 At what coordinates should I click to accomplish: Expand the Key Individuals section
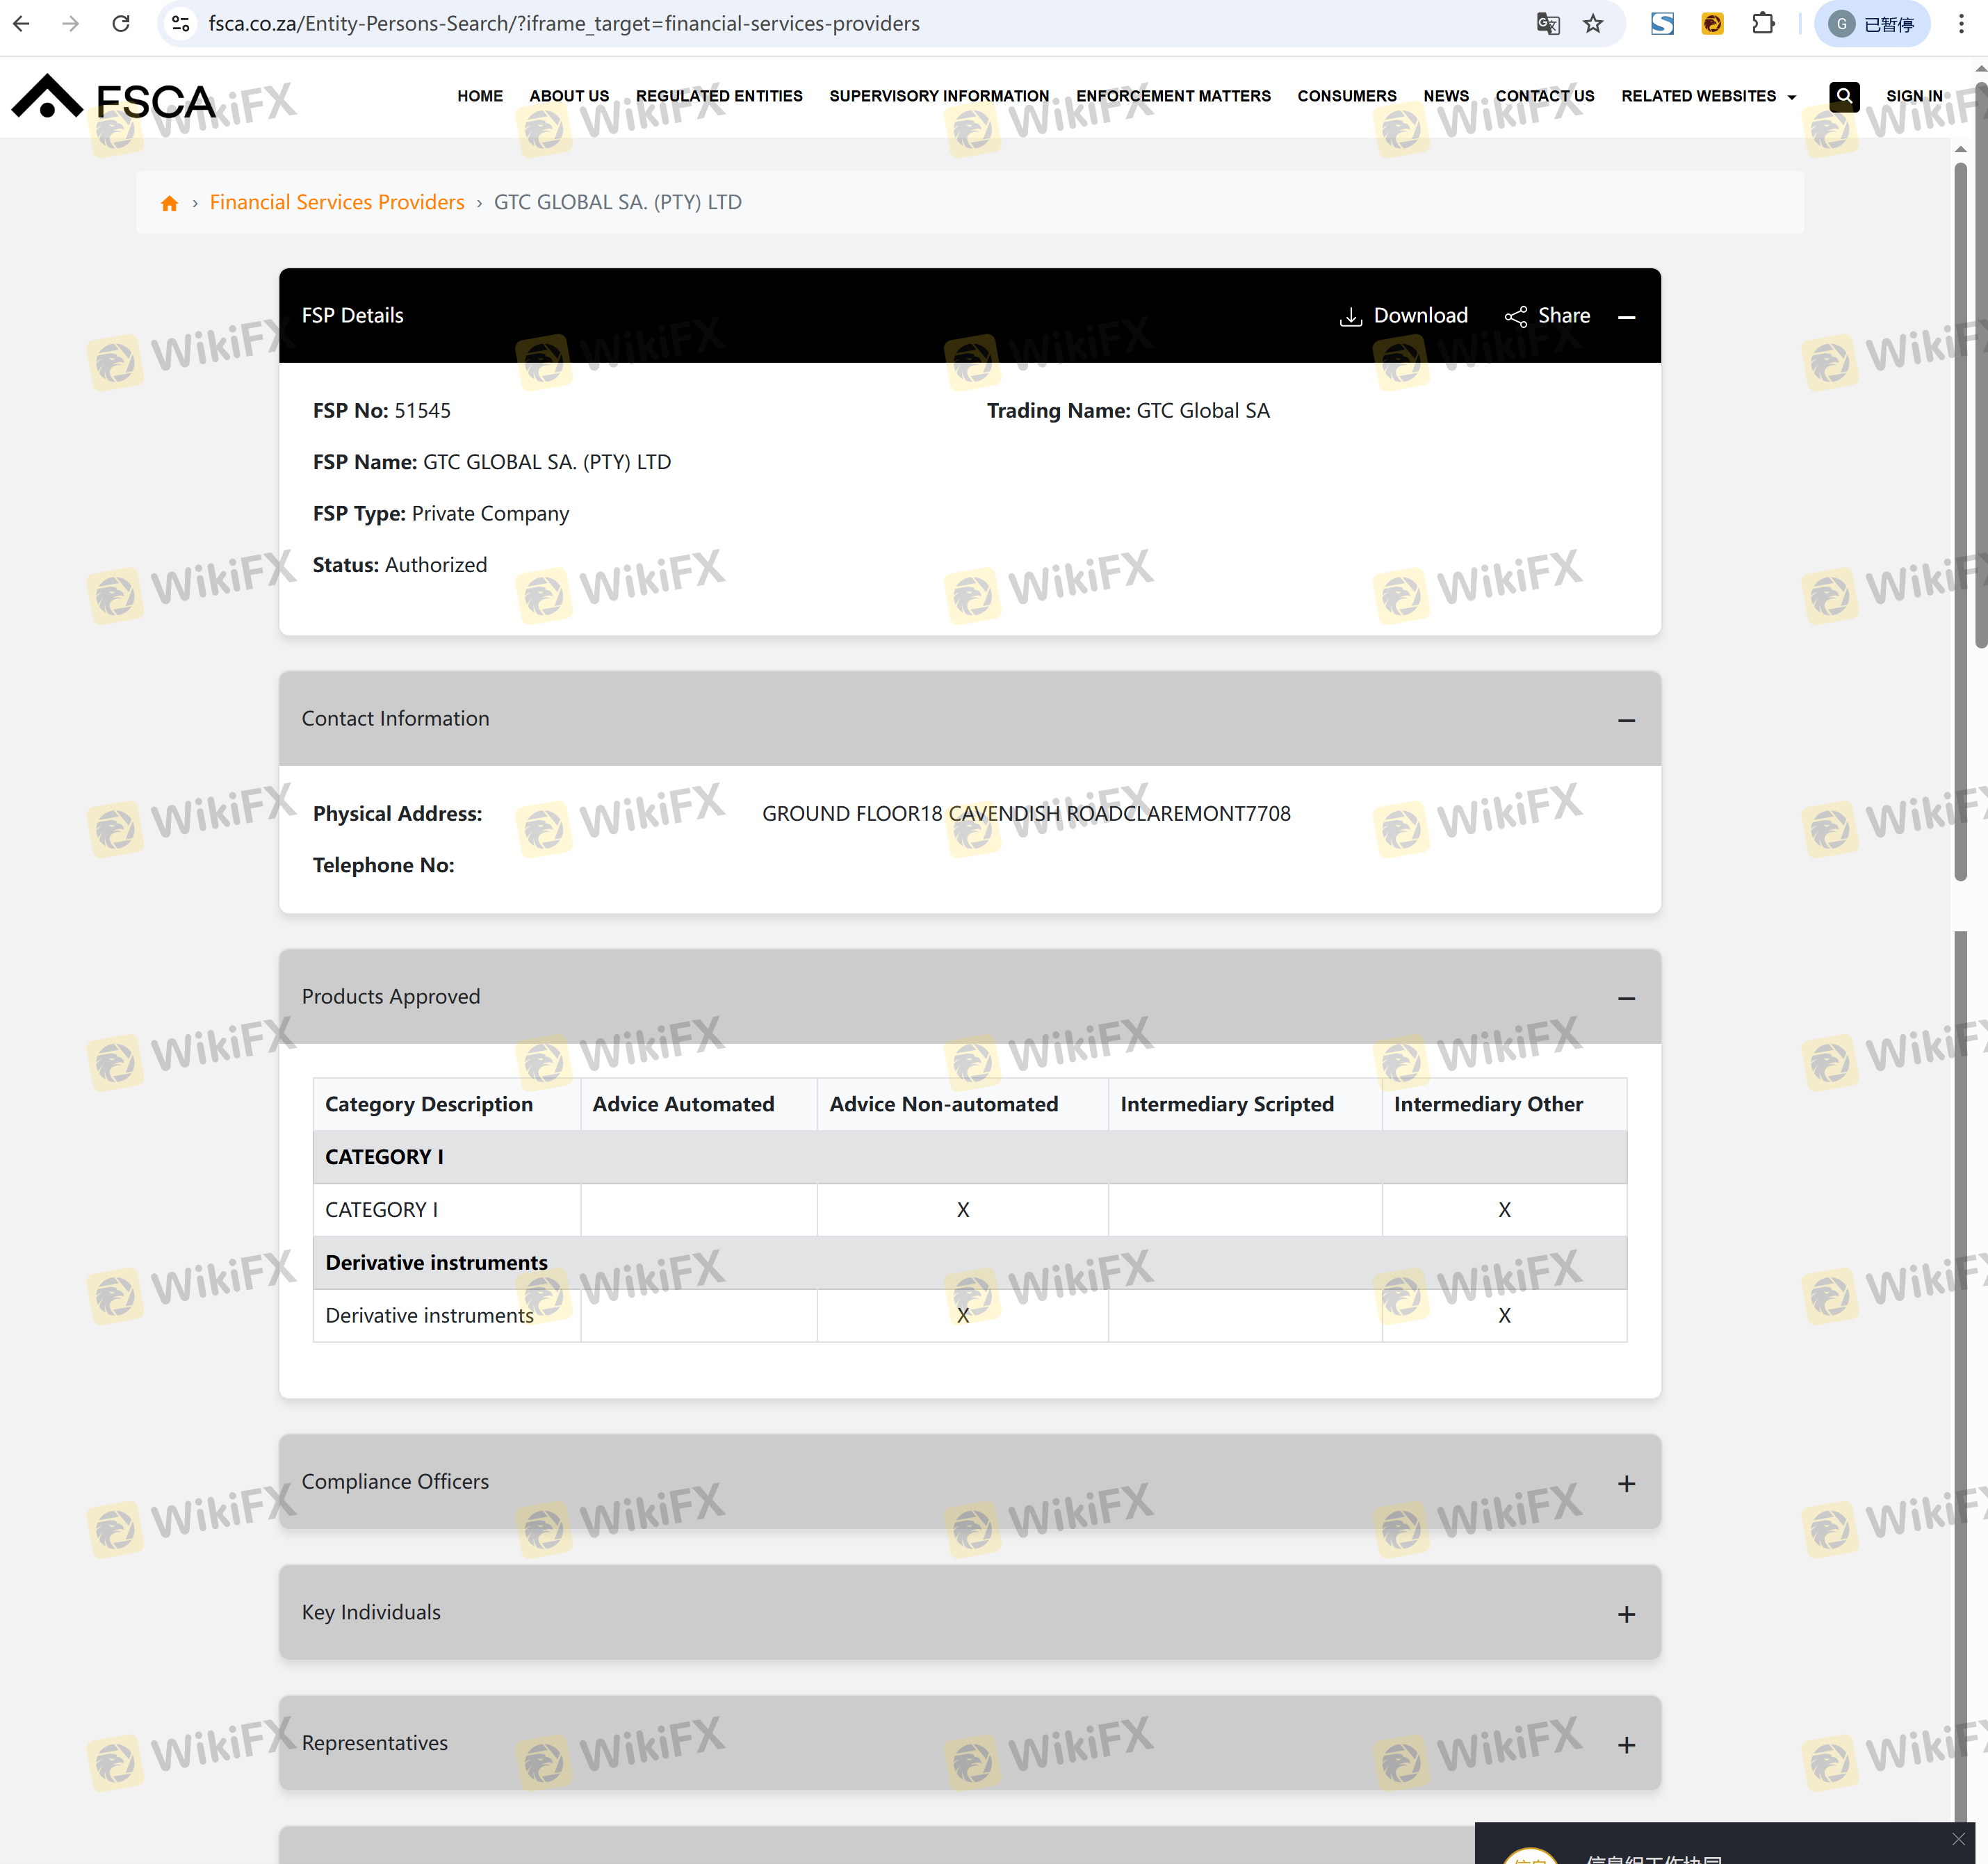pyautogui.click(x=1626, y=1614)
